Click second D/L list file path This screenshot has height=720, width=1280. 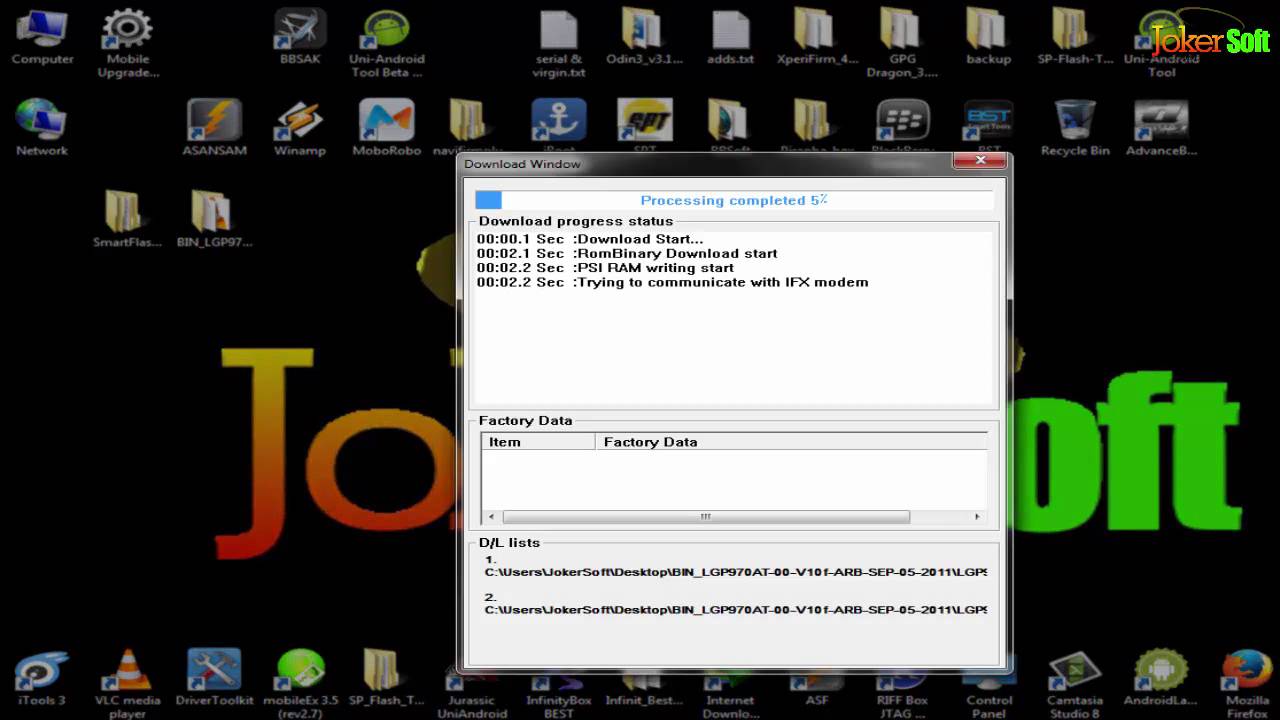(736, 609)
